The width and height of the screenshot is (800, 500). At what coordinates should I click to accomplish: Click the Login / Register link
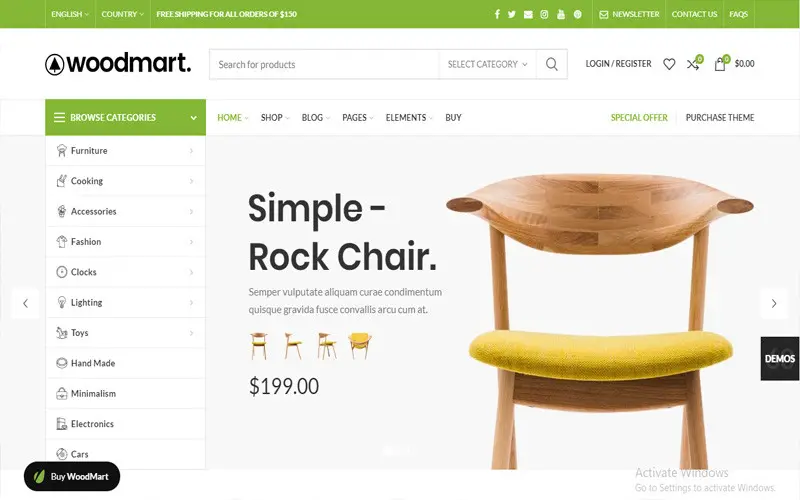tap(618, 64)
